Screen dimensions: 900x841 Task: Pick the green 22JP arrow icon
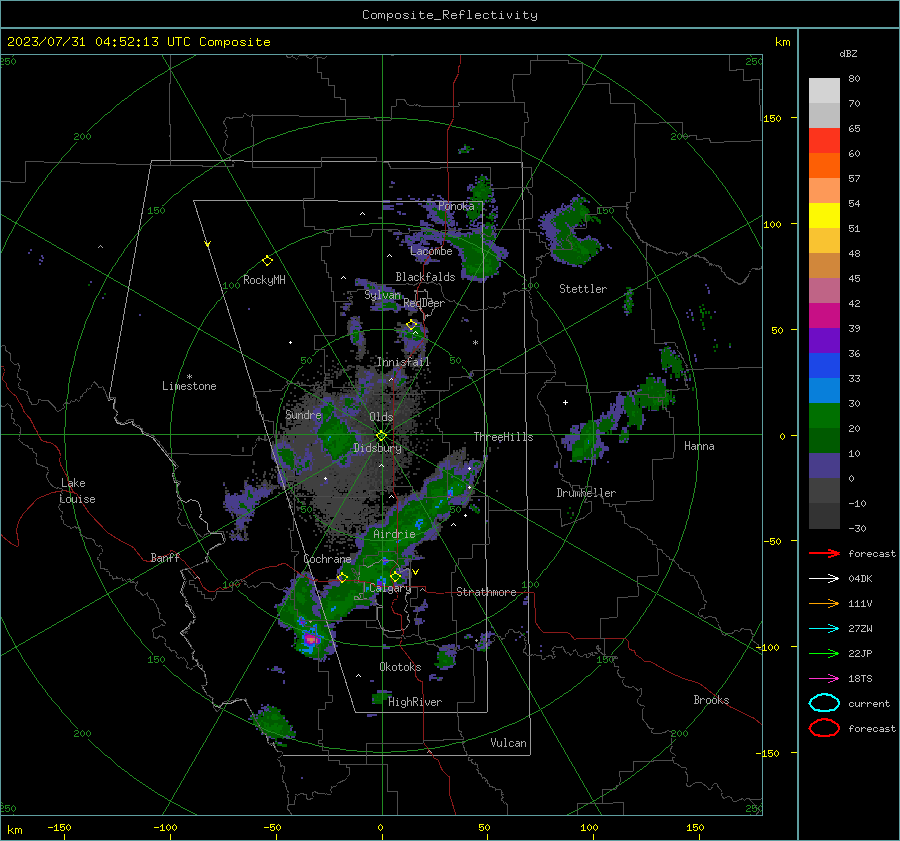[824, 653]
